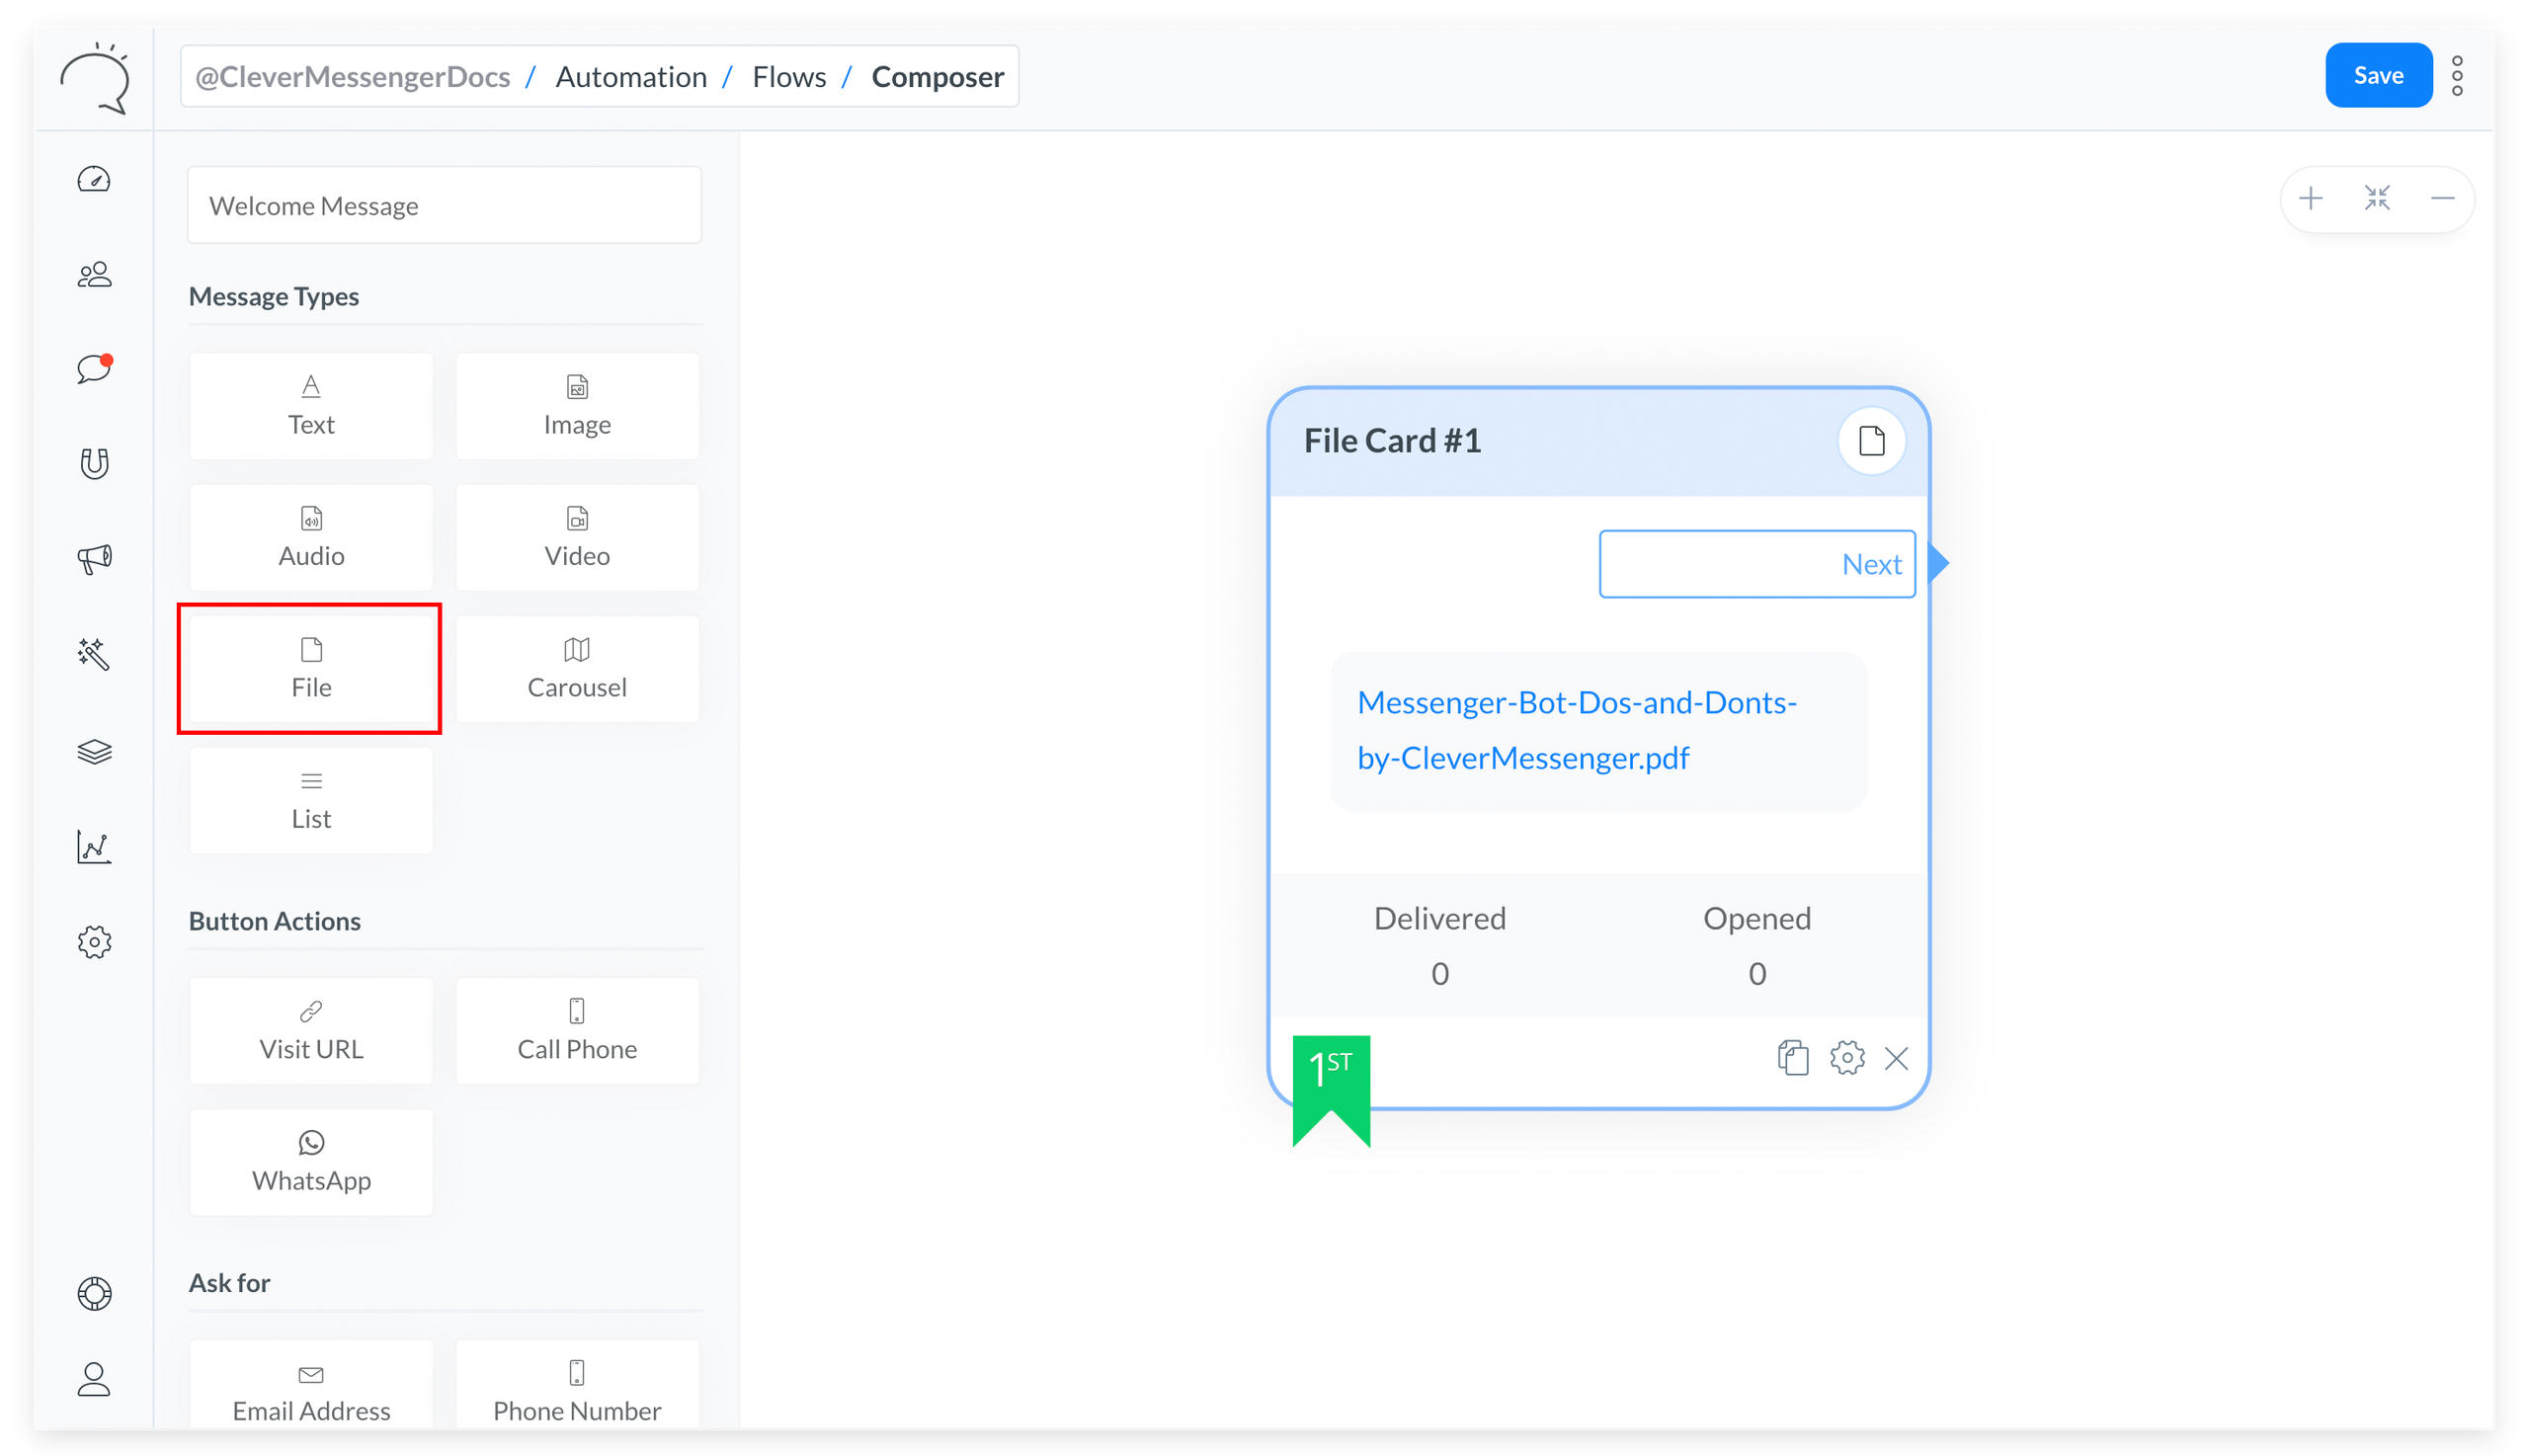Open File Card #1 gear settings

point(1846,1058)
